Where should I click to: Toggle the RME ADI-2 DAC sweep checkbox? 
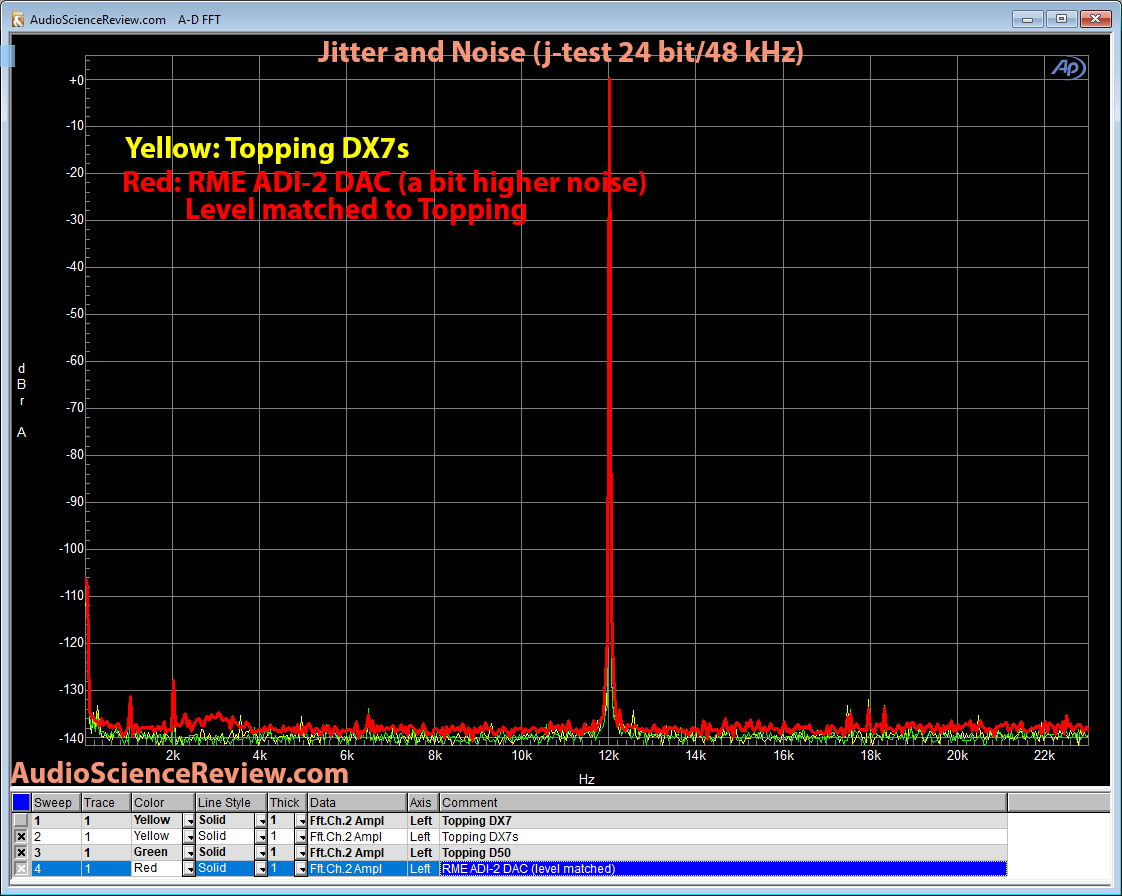point(21,868)
